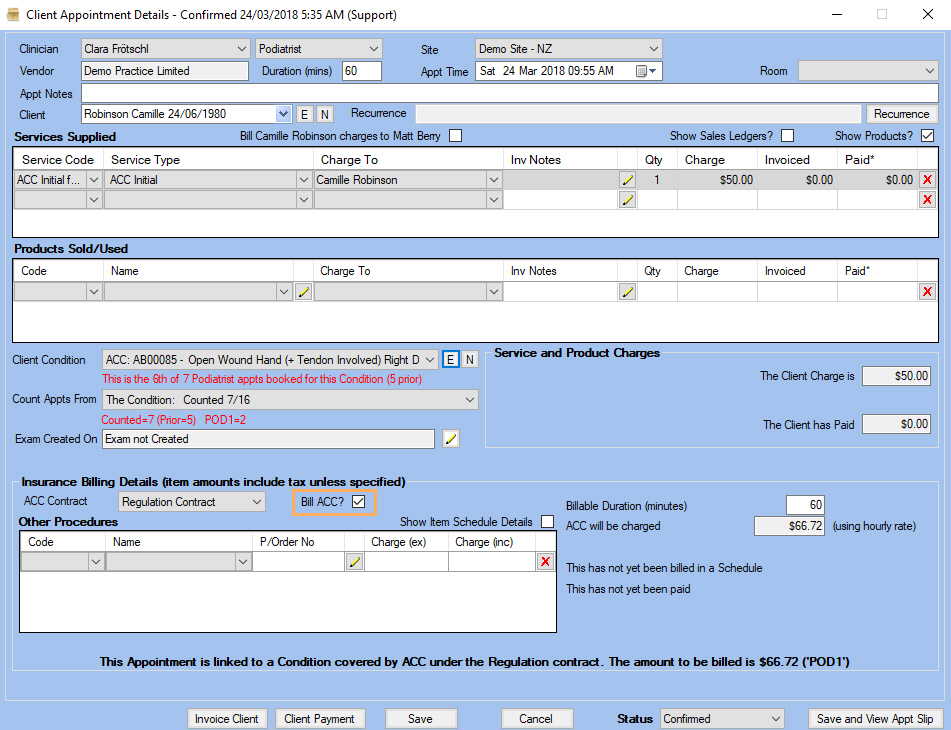This screenshot has width=951, height=730.
Task: Click the Invoice Client button
Action: coord(227,718)
